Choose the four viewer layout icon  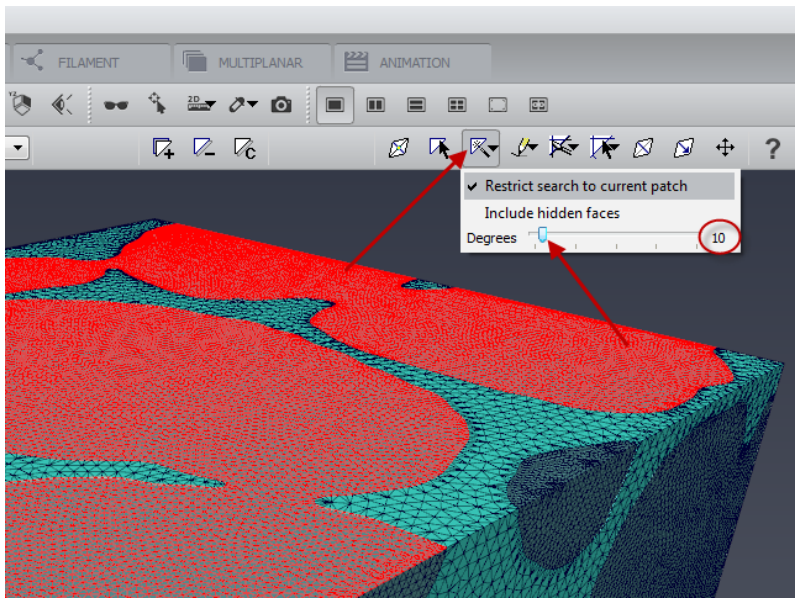click(x=457, y=105)
